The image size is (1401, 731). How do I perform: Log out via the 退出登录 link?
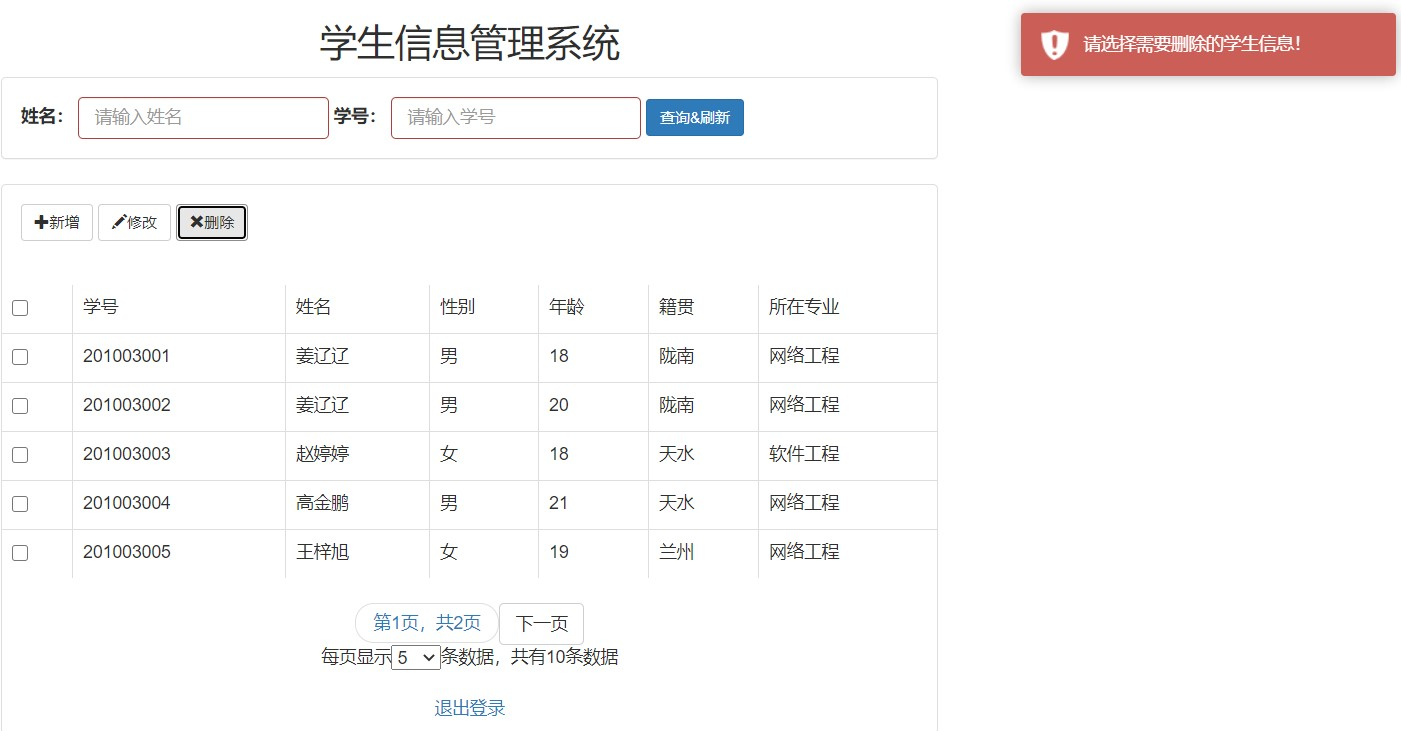click(470, 708)
